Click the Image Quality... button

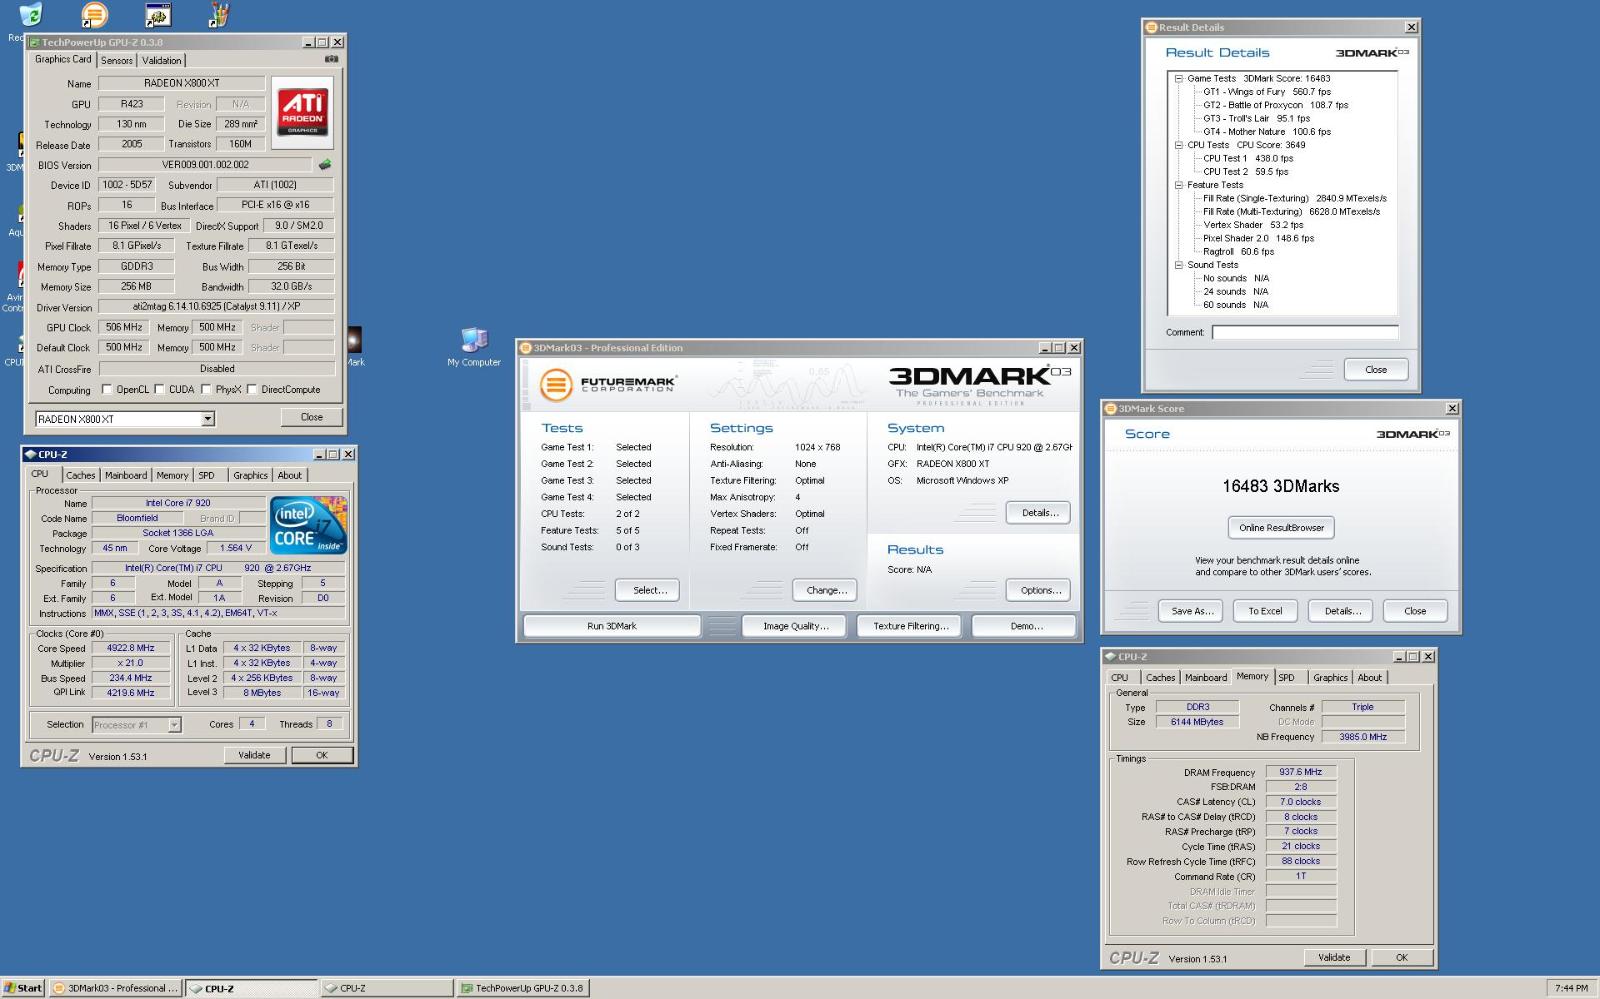point(796,626)
